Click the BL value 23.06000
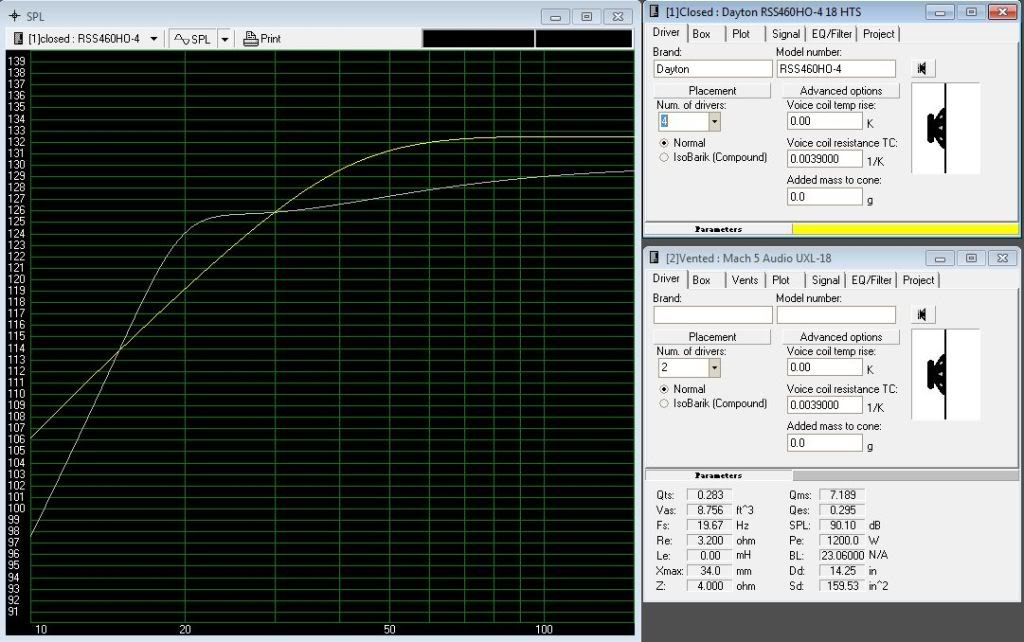The width and height of the screenshot is (1024, 642). pyautogui.click(x=842, y=555)
